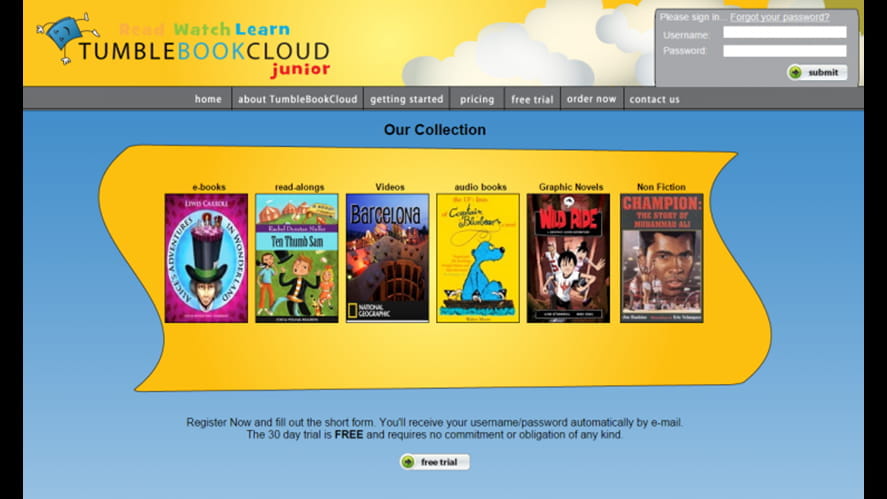Viewport: 887px width, 499px height.
Task: Click the Register Now instruction text
Action: pyautogui.click(x=435, y=423)
